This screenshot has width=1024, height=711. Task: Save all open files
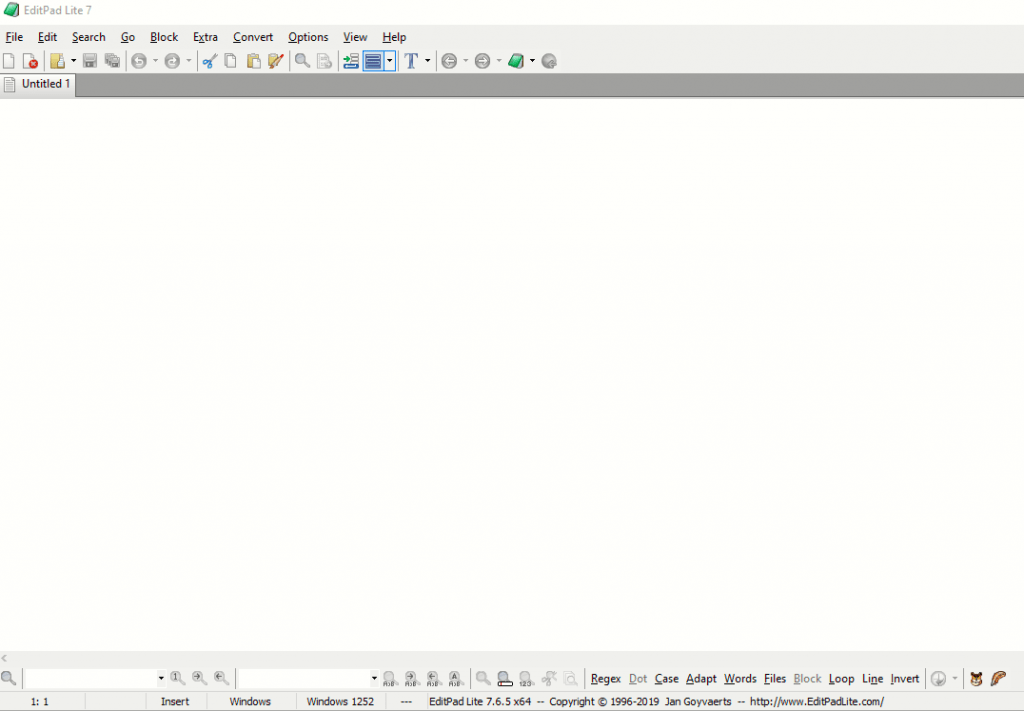point(112,61)
